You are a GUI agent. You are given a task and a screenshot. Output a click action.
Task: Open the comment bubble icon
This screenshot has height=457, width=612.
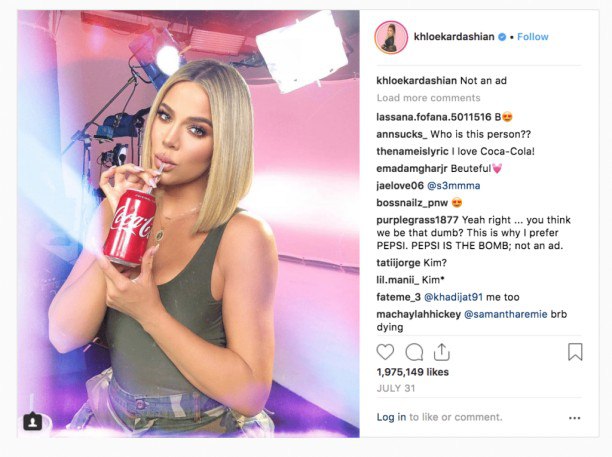[414, 352]
